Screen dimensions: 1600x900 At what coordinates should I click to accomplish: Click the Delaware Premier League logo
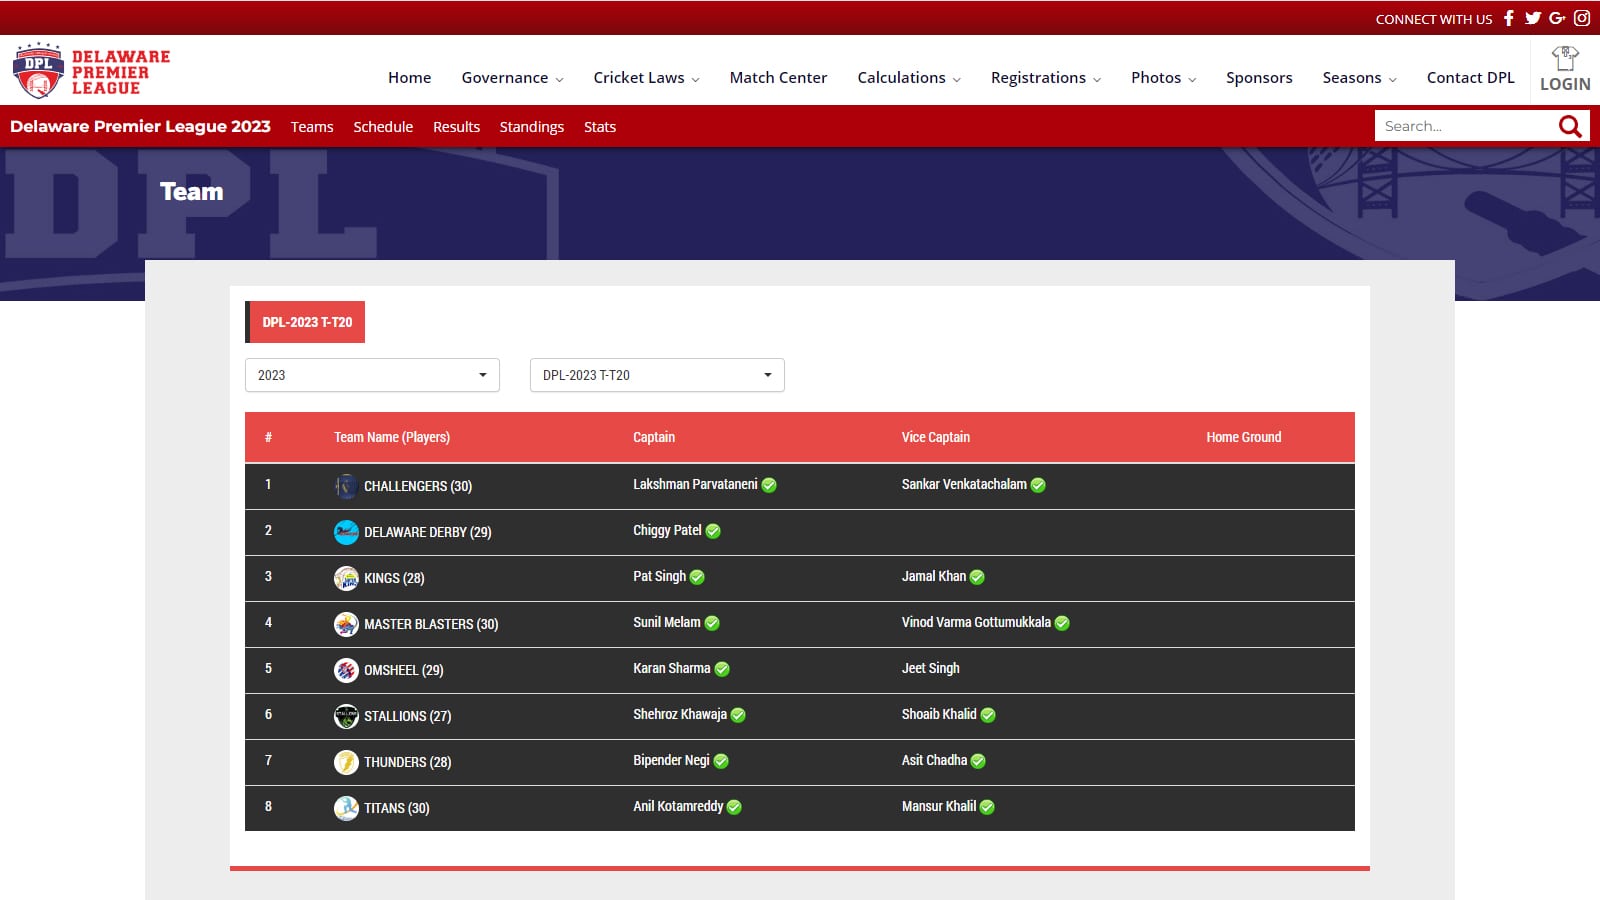[91, 71]
